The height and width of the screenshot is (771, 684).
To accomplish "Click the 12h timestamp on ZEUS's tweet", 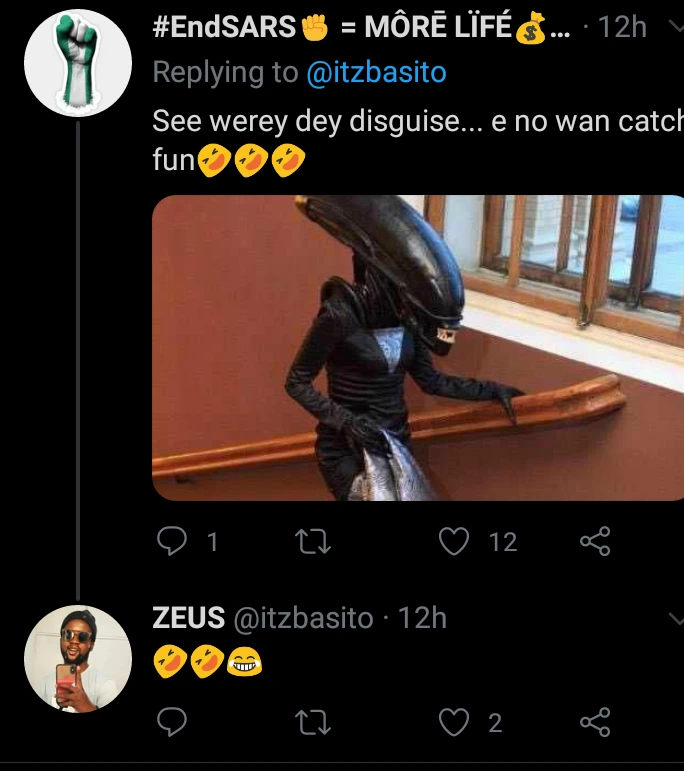I will click(422, 618).
